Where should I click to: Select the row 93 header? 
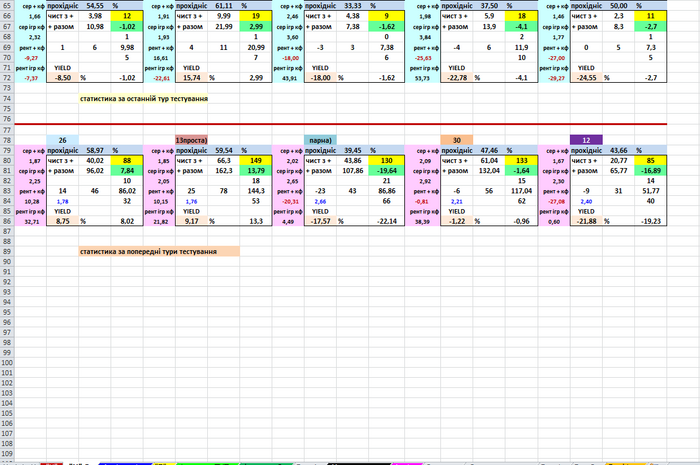click(x=7, y=292)
